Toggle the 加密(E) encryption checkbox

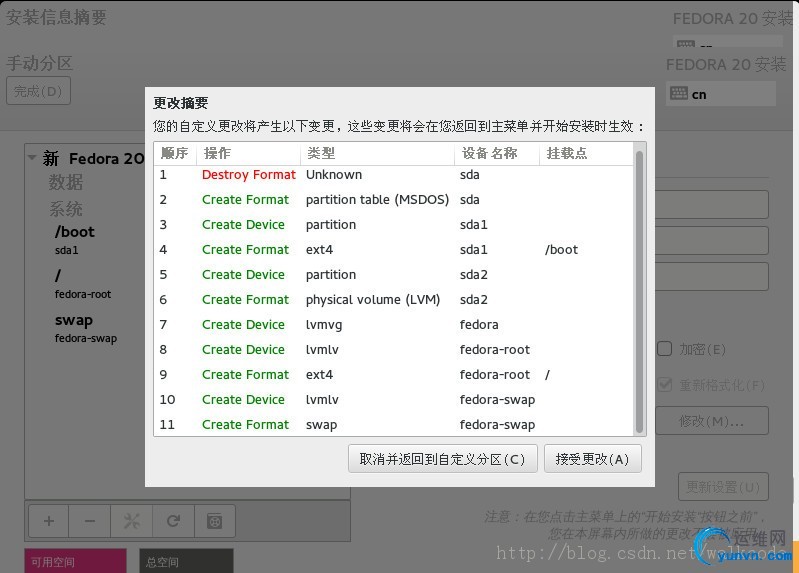(x=664, y=349)
